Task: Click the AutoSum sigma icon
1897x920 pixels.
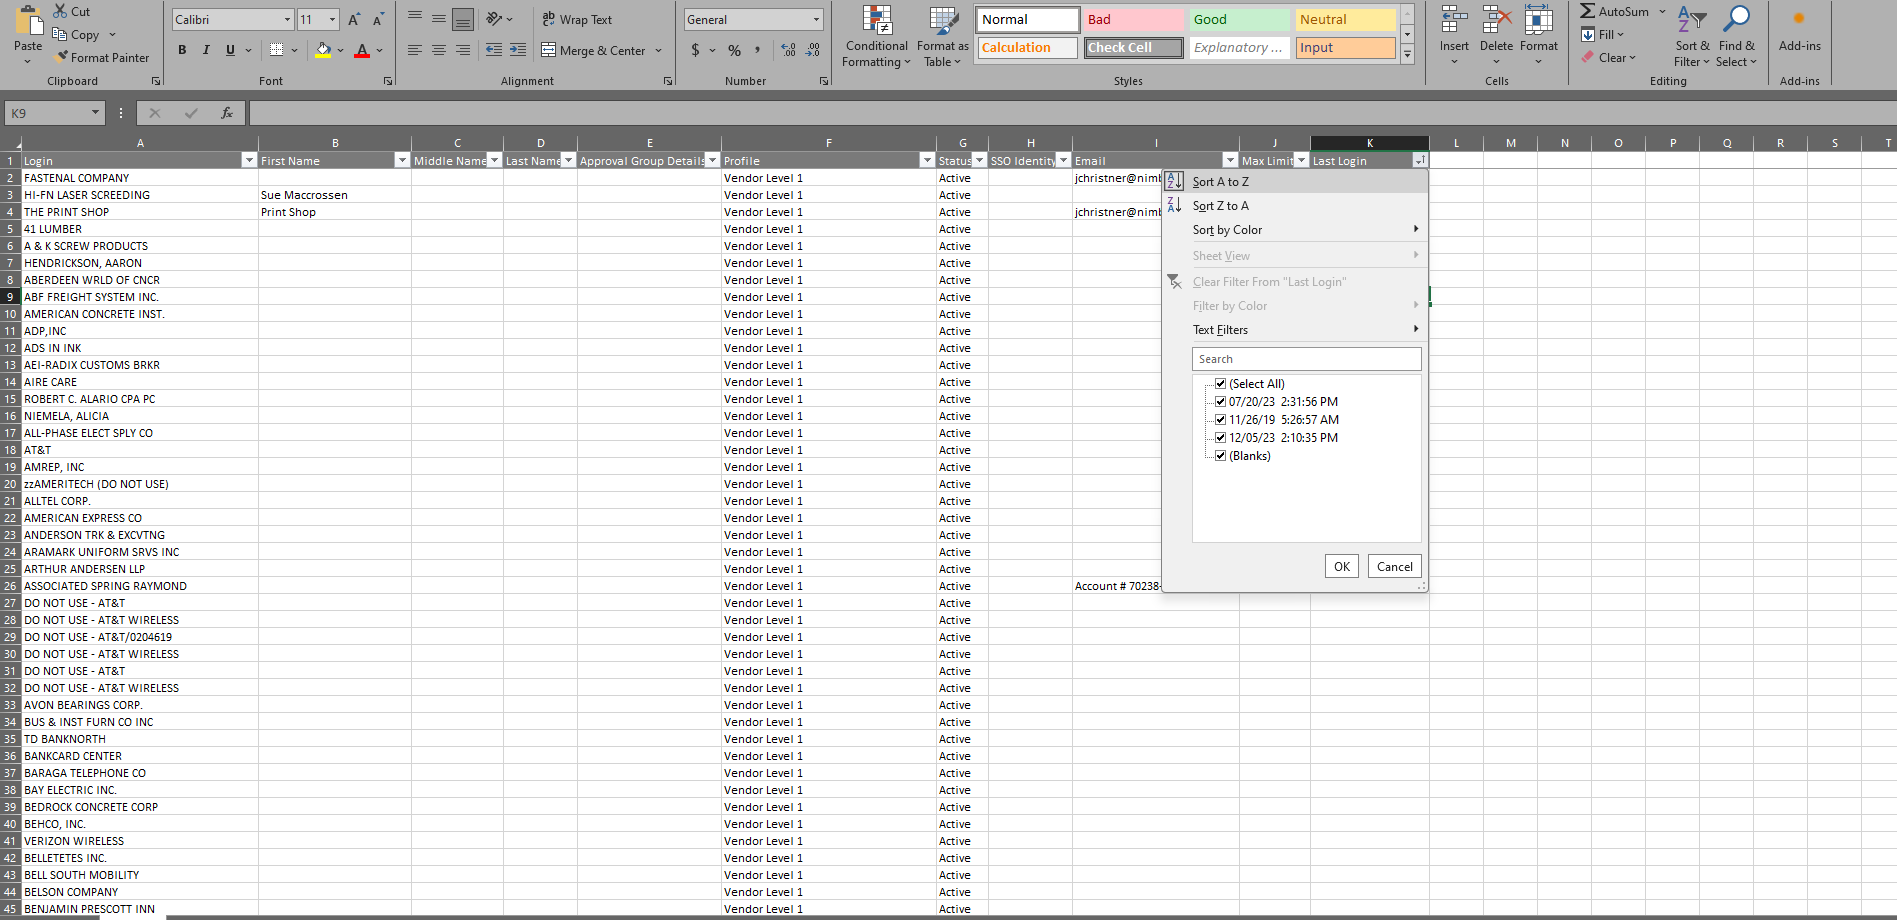Action: (1588, 11)
